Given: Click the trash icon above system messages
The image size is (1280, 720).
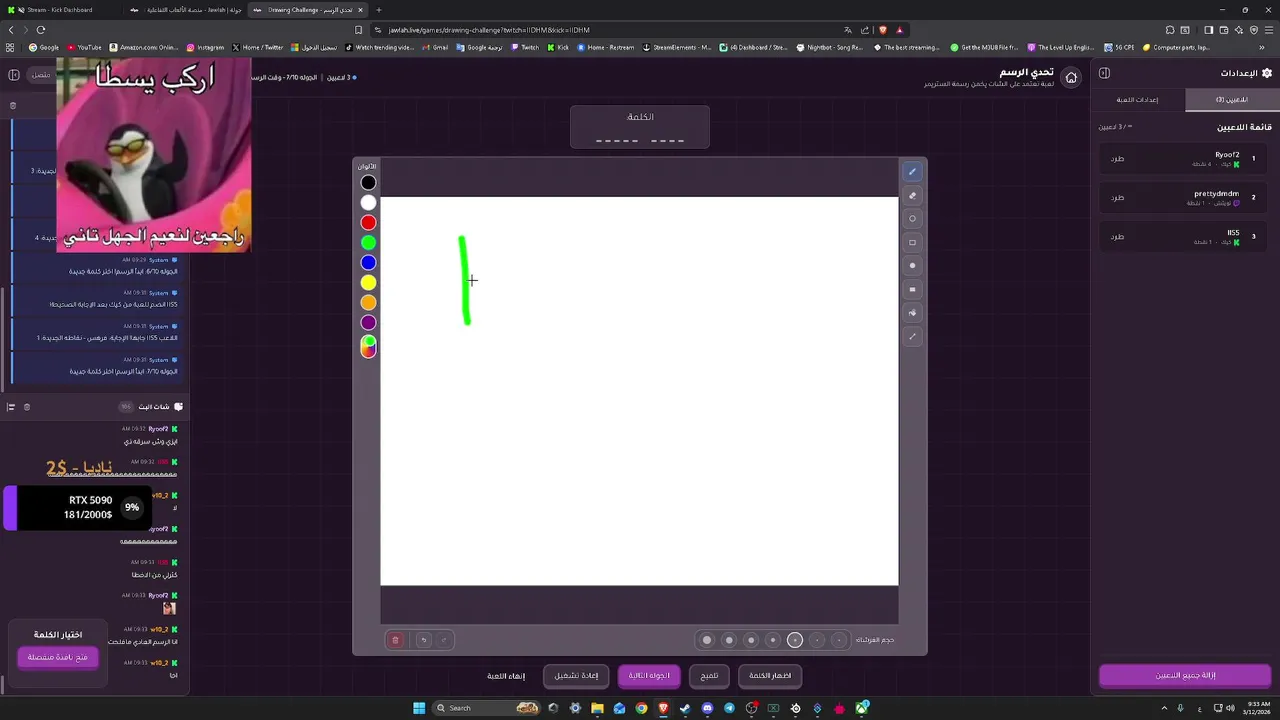Looking at the screenshot, I should [13, 105].
